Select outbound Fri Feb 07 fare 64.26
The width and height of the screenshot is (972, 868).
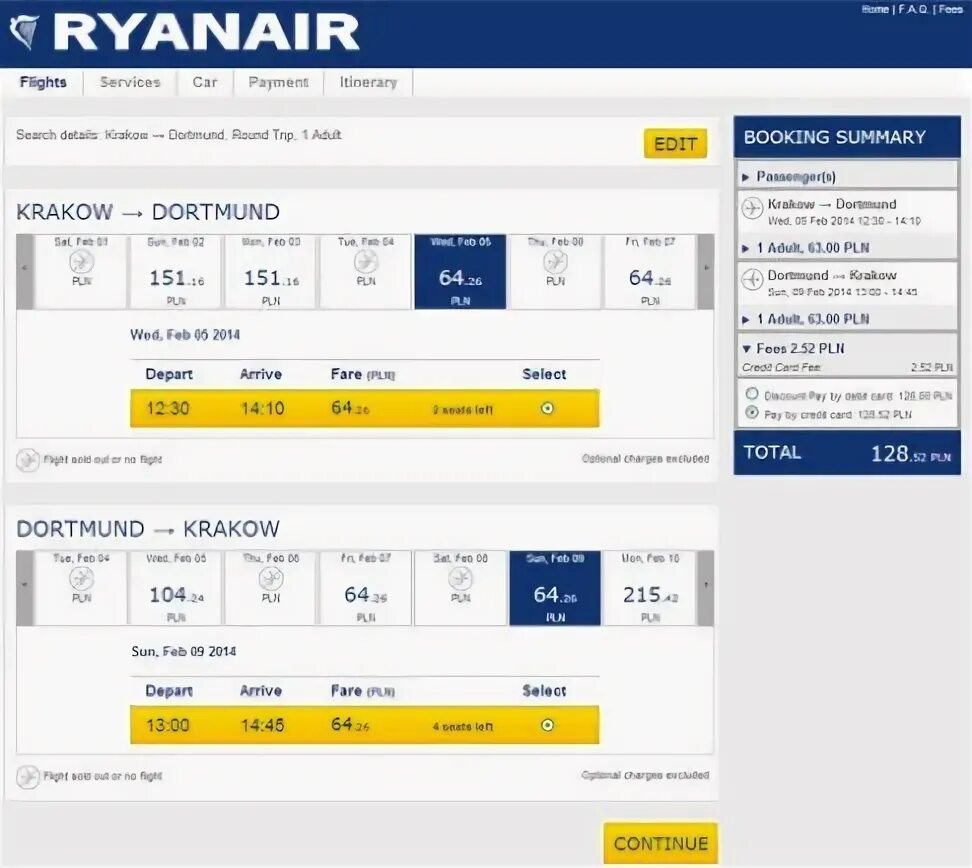tap(650, 272)
